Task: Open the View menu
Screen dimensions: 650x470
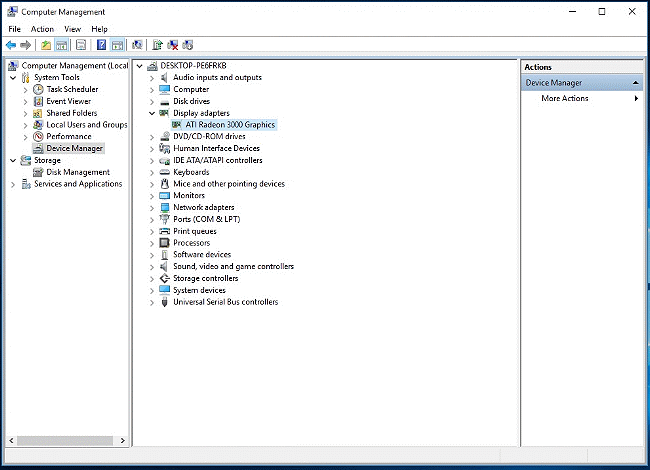Action: [72, 29]
